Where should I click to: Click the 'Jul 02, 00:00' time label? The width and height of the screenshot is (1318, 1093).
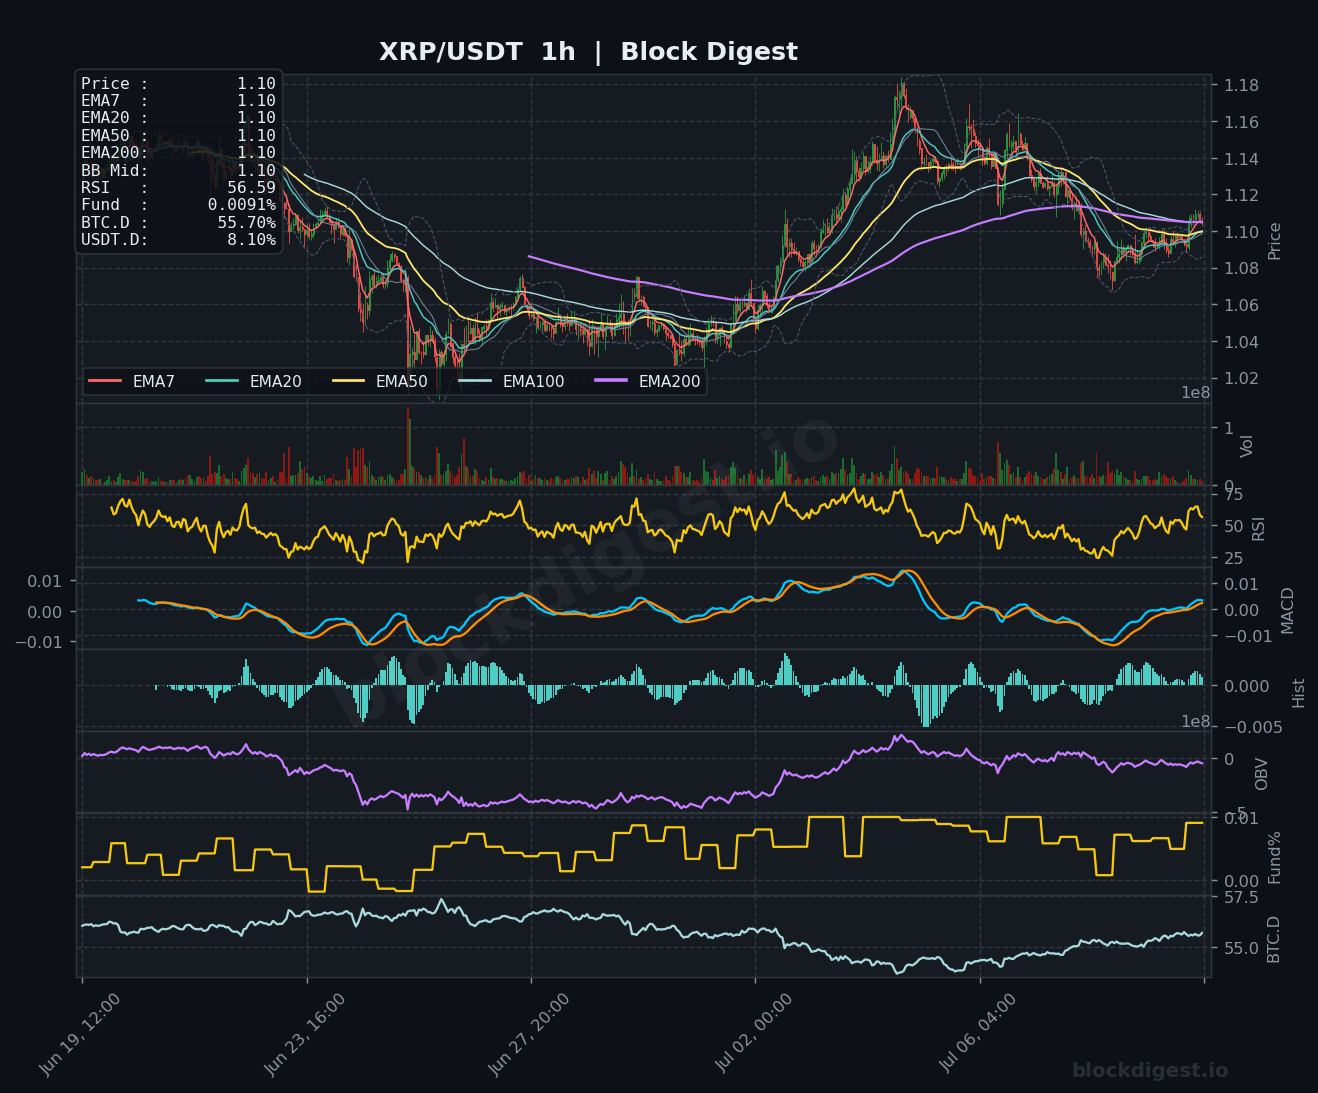coord(754,1034)
